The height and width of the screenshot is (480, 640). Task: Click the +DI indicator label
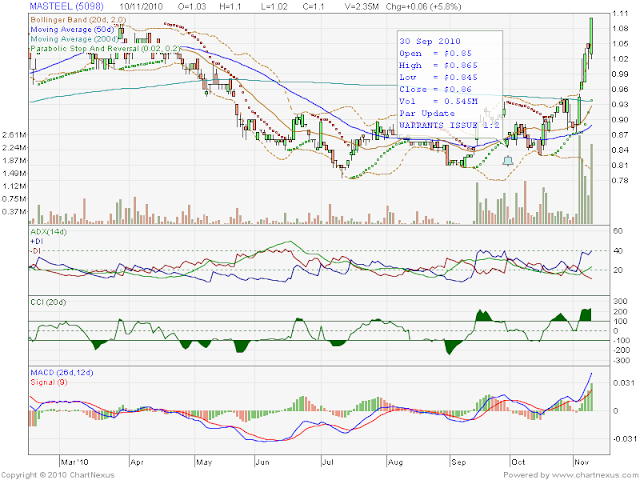point(37,241)
